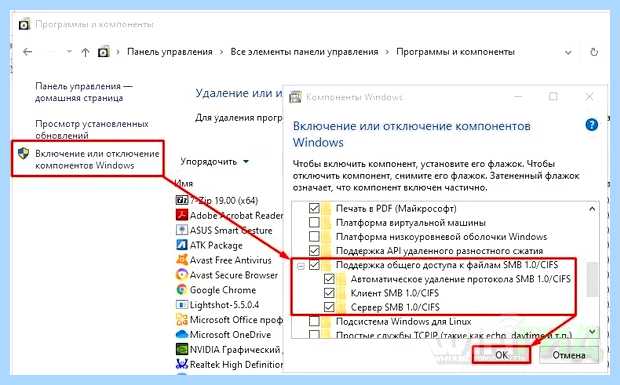Select Avast Secure Browser name text
This screenshot has height=385, width=620.
pyautogui.click(x=234, y=275)
